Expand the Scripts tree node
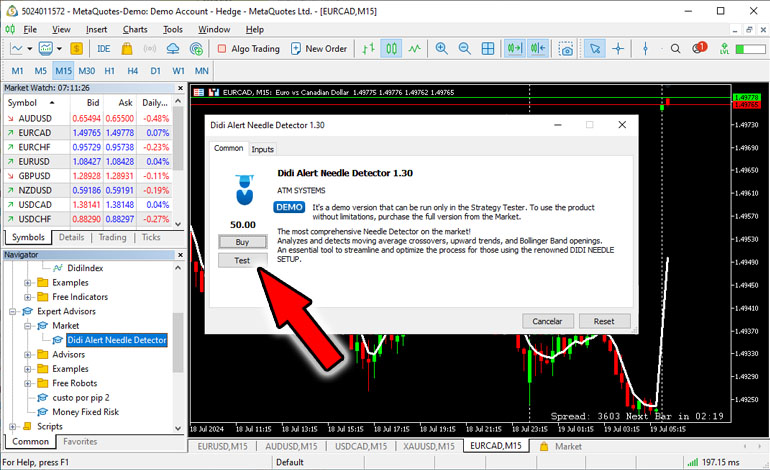 coord(12,426)
